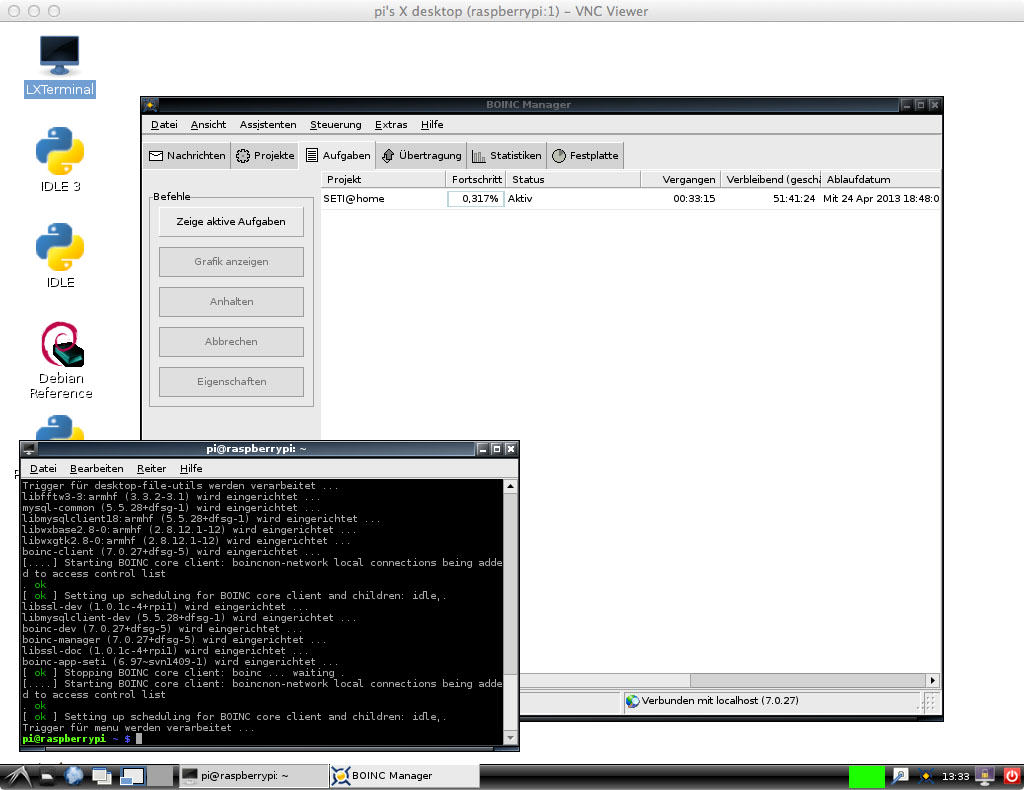The image size is (1024, 790).
Task: Sort by the Vergangen column header
Action: (x=680, y=180)
